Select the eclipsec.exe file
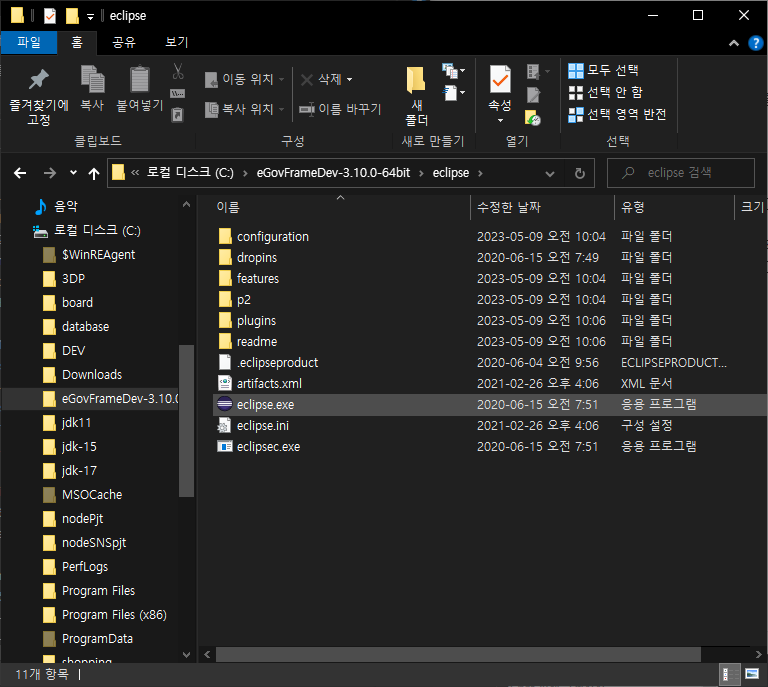768x687 pixels. (x=490, y=447)
